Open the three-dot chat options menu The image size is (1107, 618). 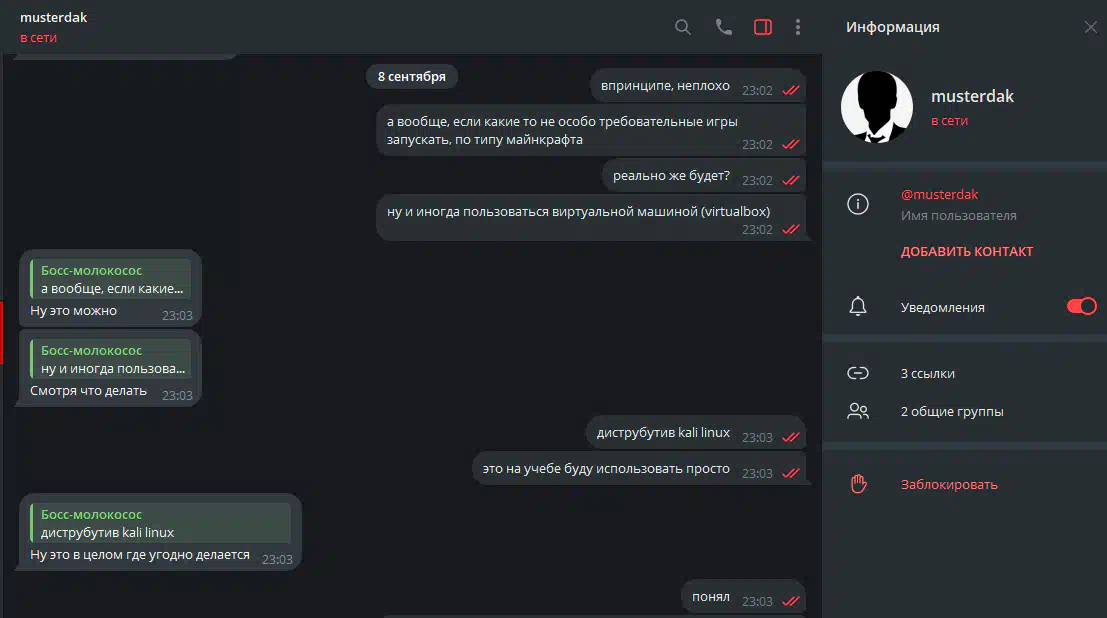tap(798, 27)
